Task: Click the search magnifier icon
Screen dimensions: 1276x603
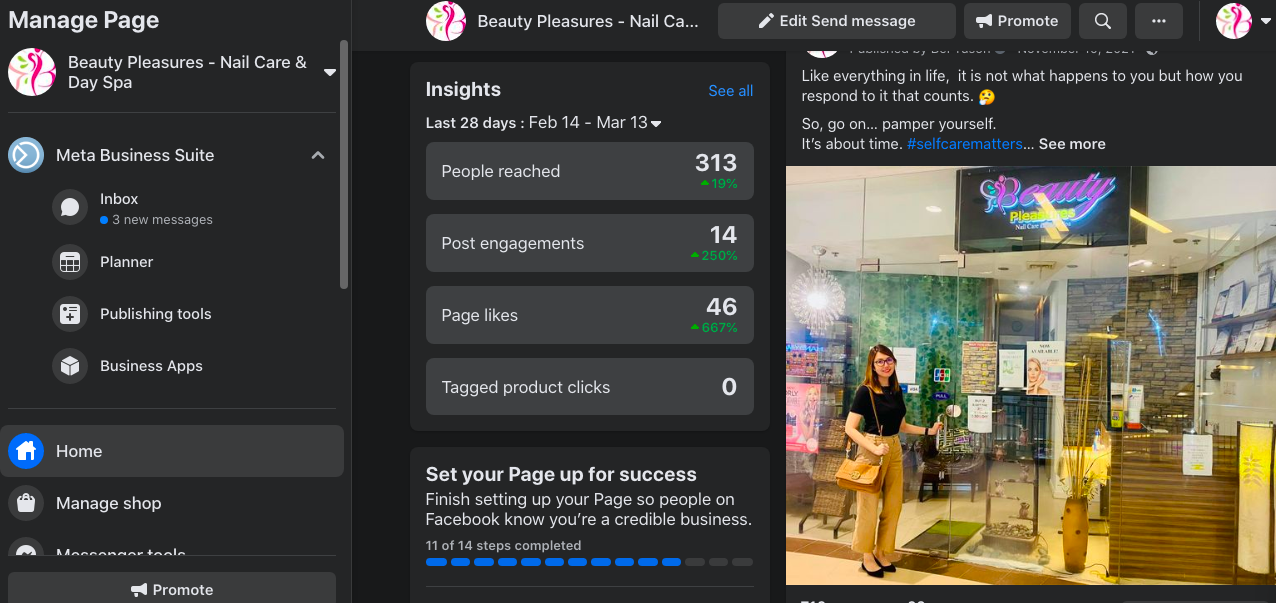Action: click(1102, 21)
